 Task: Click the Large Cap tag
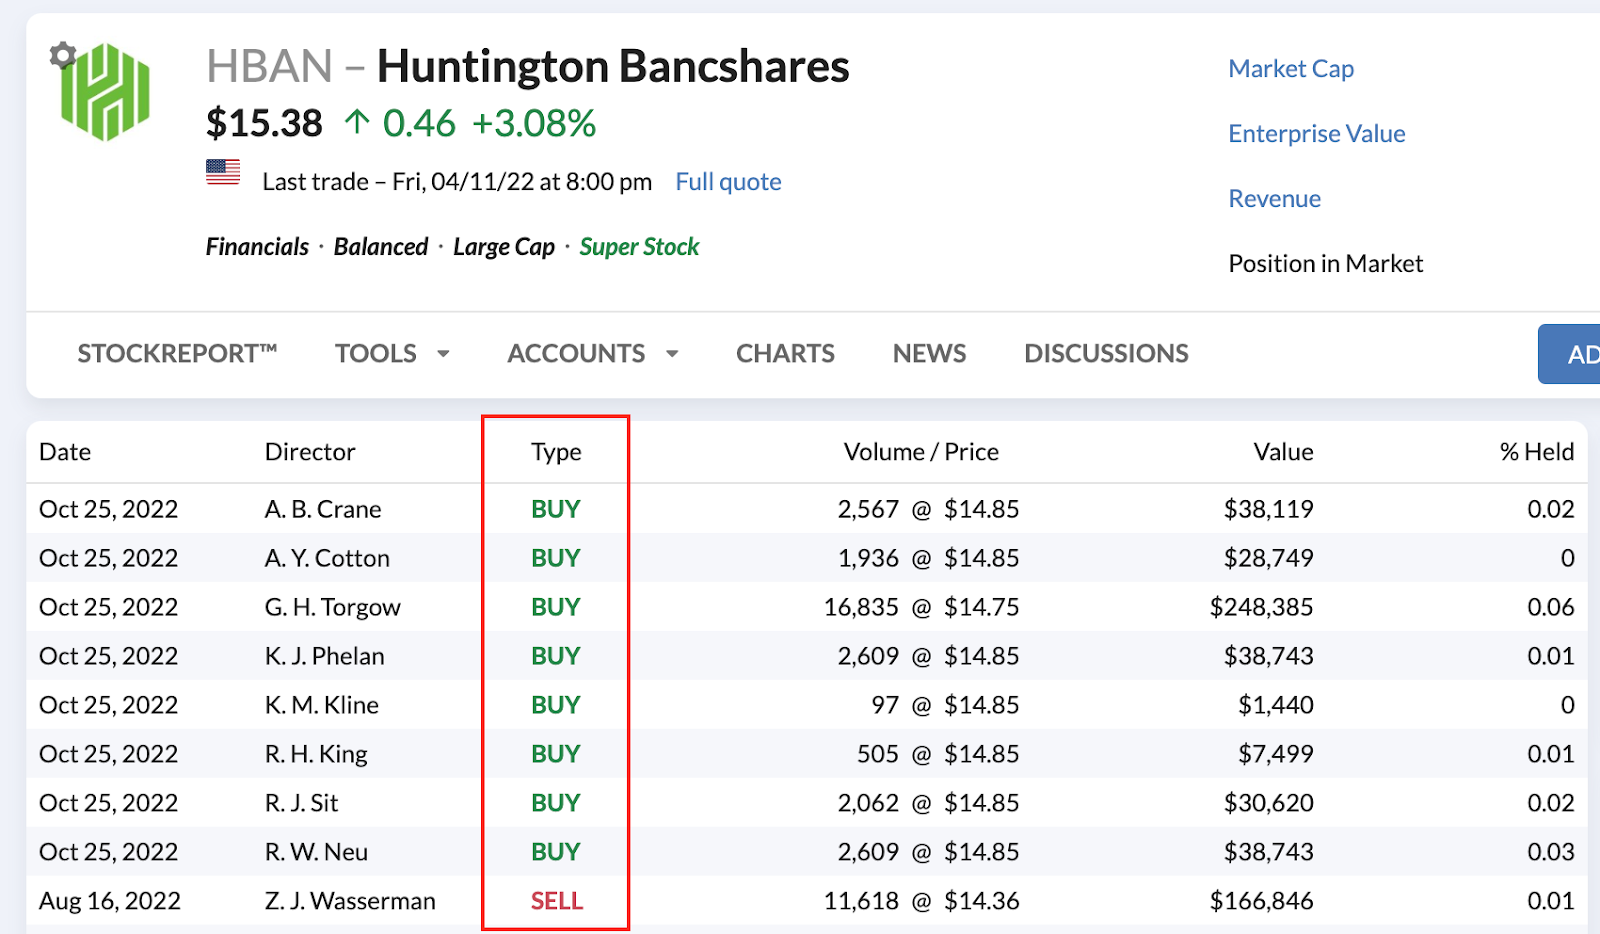click(x=504, y=247)
